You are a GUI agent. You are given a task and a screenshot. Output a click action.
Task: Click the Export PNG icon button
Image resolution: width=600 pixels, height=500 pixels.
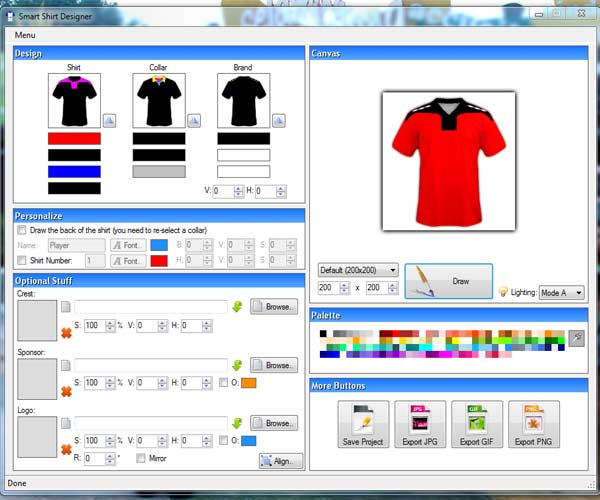tap(533, 425)
